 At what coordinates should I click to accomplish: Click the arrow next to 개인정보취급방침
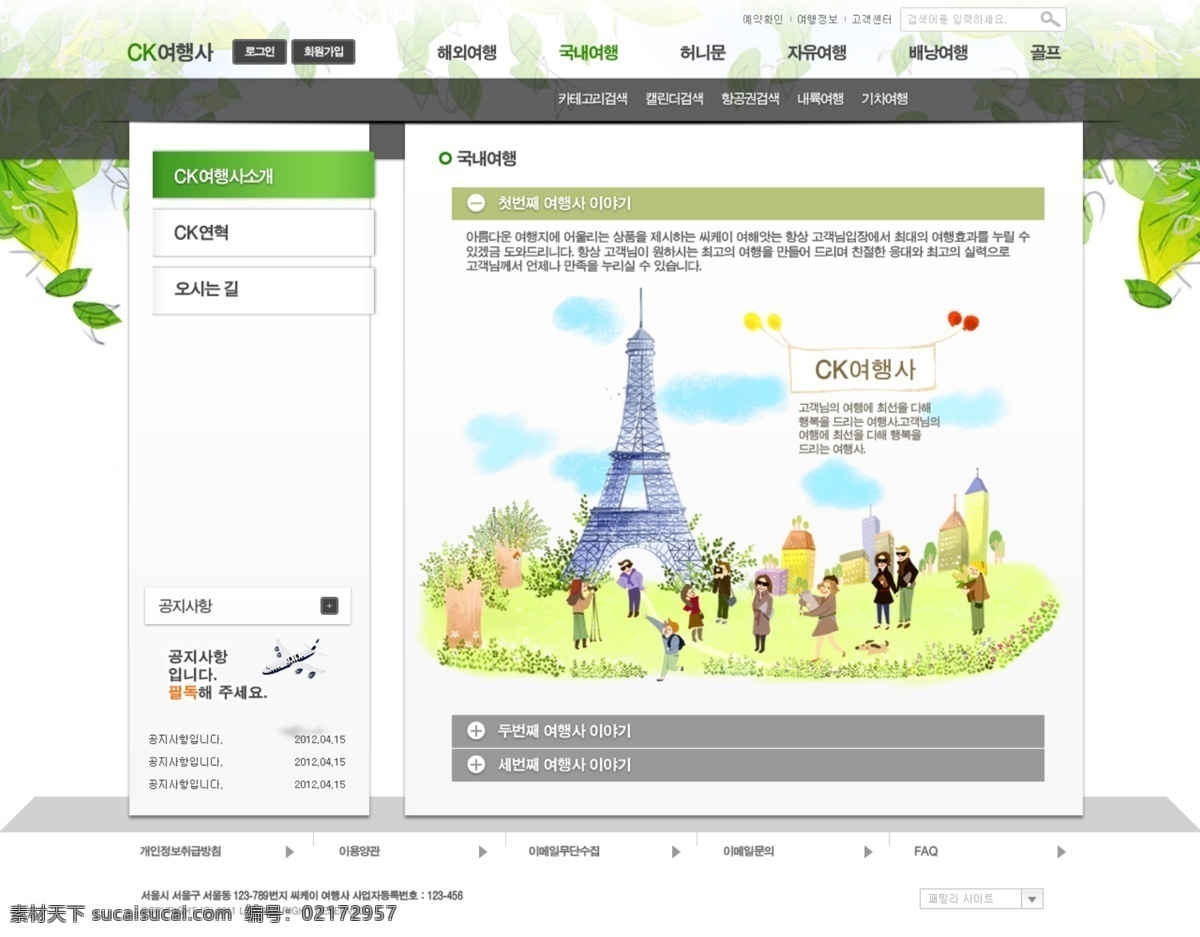coord(290,852)
